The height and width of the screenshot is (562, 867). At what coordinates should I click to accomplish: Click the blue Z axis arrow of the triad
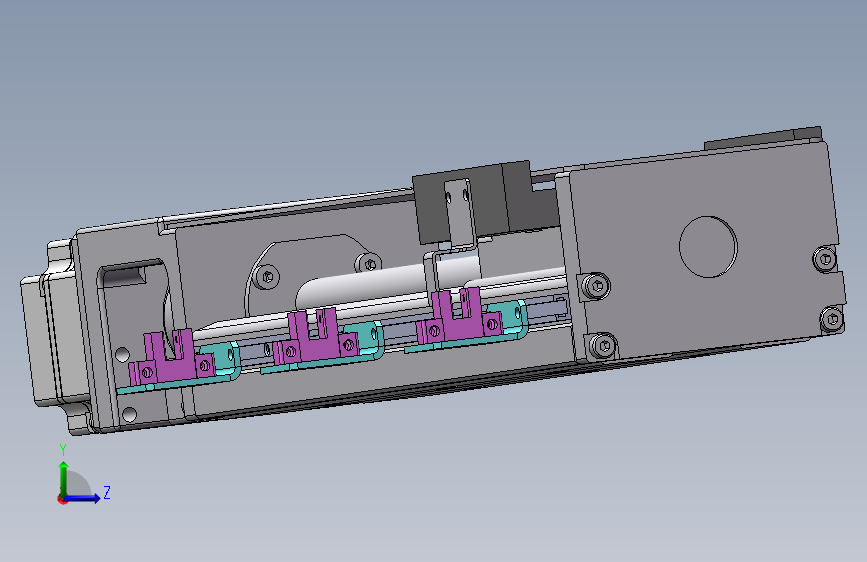pos(84,498)
